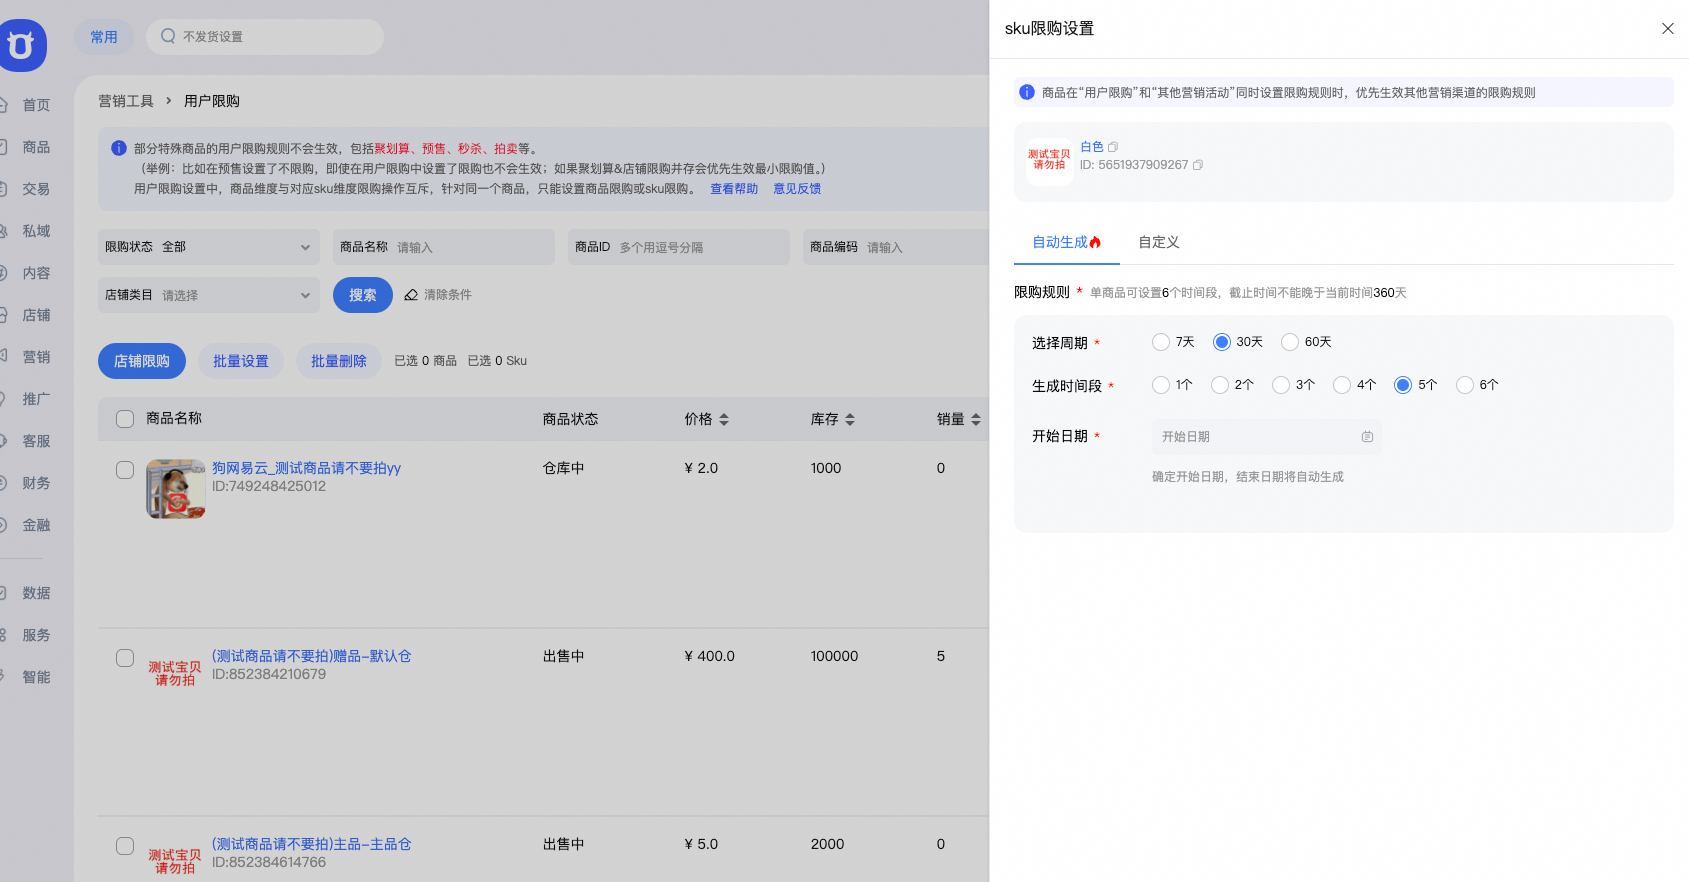The width and height of the screenshot is (1689, 882).
Task: Select the 7天 period radio button
Action: pos(1161,342)
